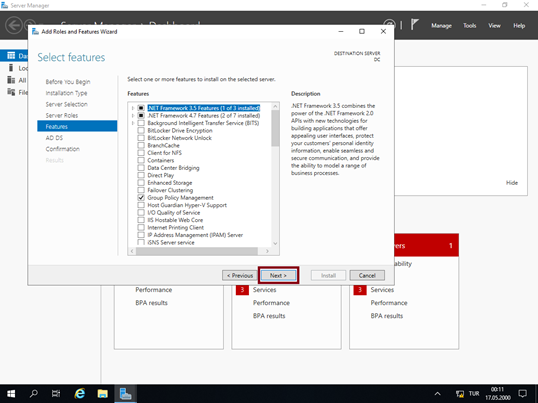The image size is (538, 403).
Task: Check IIS Hostable Web Core
Action: coord(141,220)
